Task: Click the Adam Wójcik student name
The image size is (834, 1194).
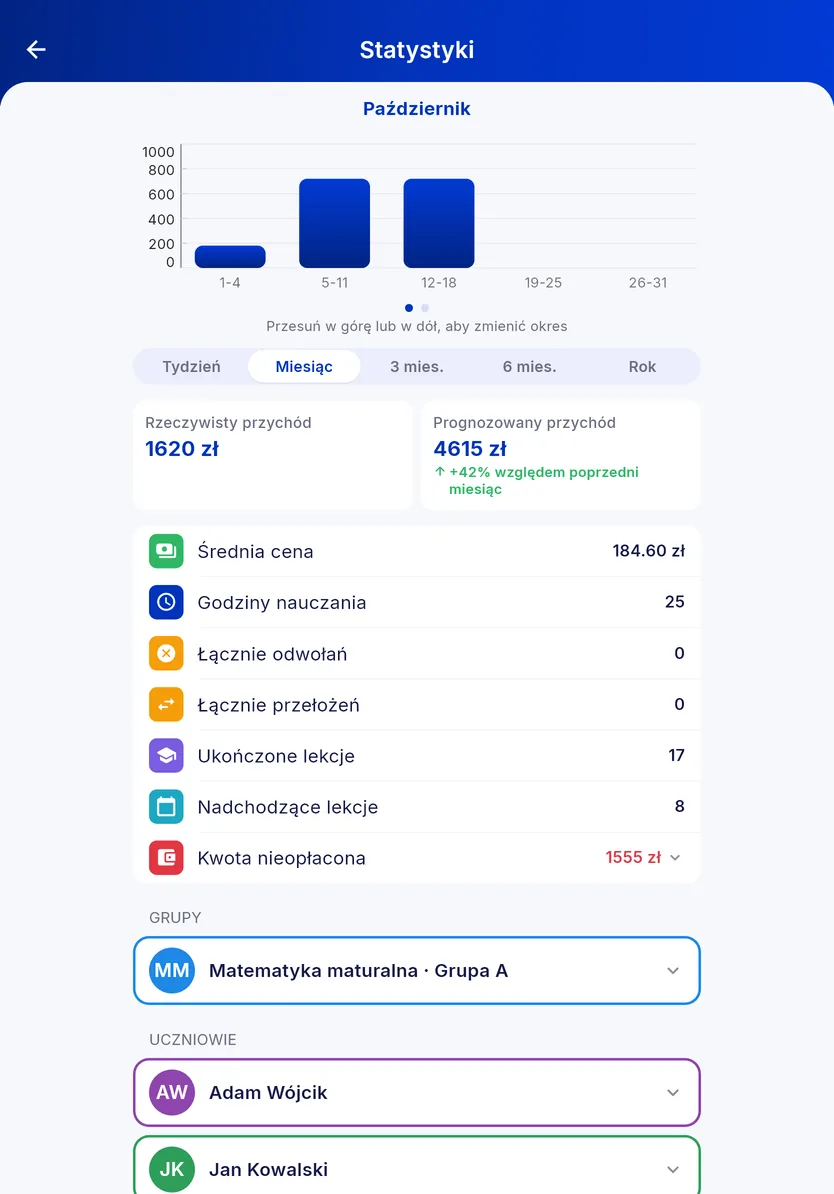Action: (x=268, y=1092)
